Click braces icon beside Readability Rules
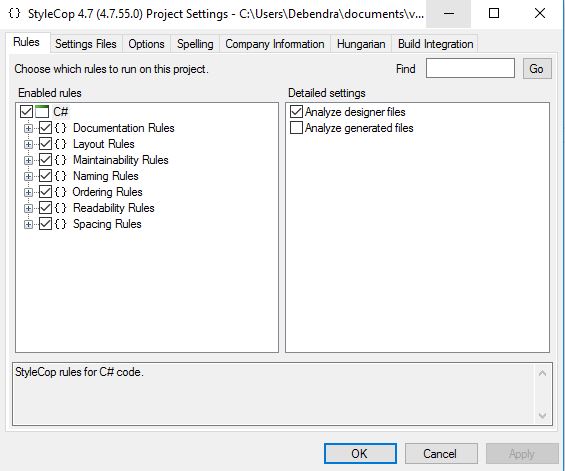565x471 pixels. point(61,208)
